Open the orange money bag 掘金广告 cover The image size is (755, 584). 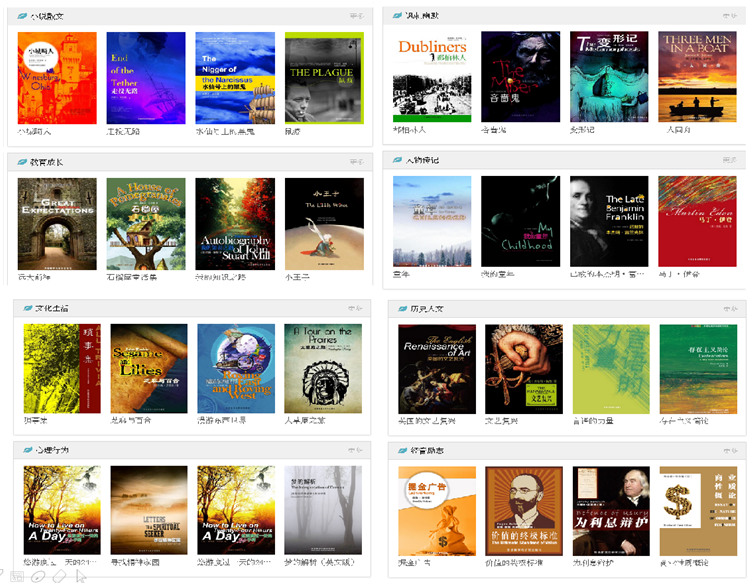(437, 511)
